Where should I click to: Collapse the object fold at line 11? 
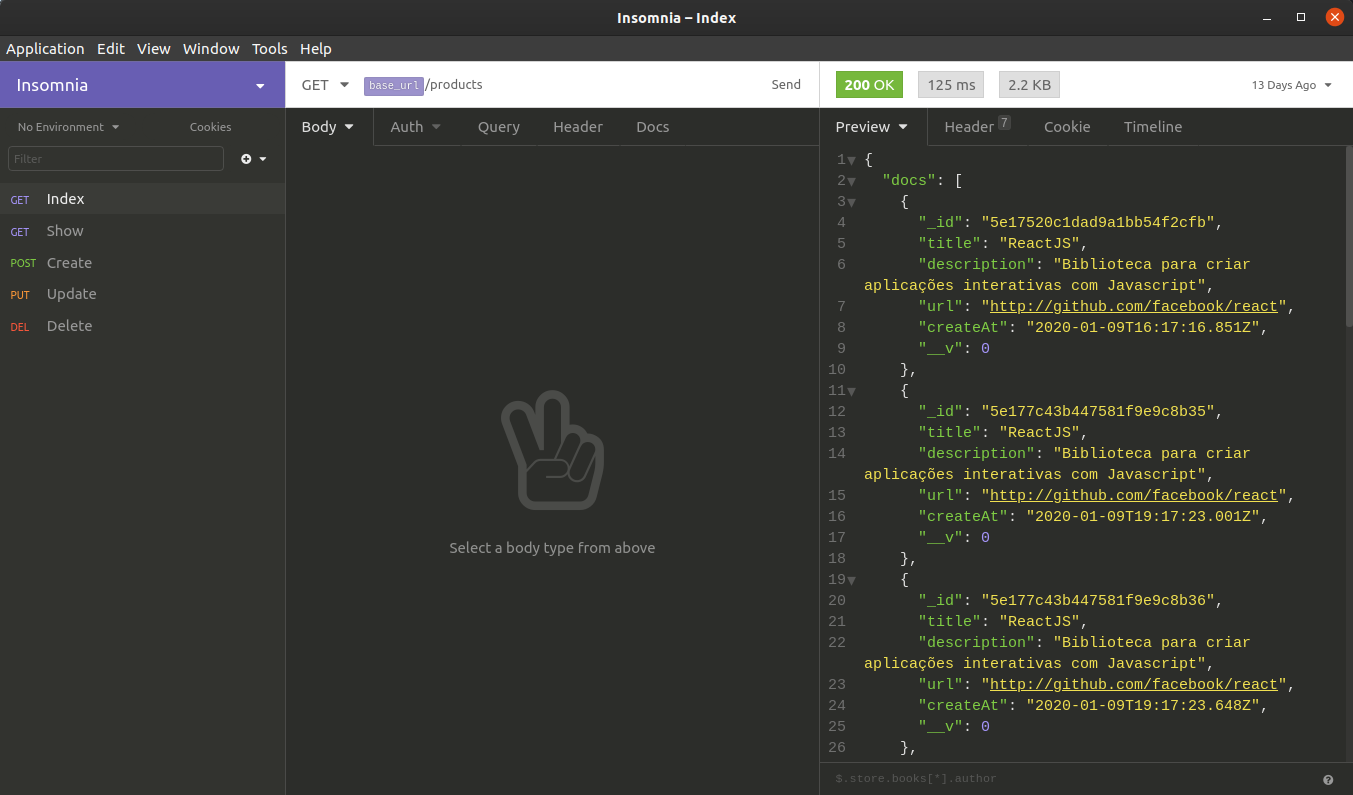(851, 391)
